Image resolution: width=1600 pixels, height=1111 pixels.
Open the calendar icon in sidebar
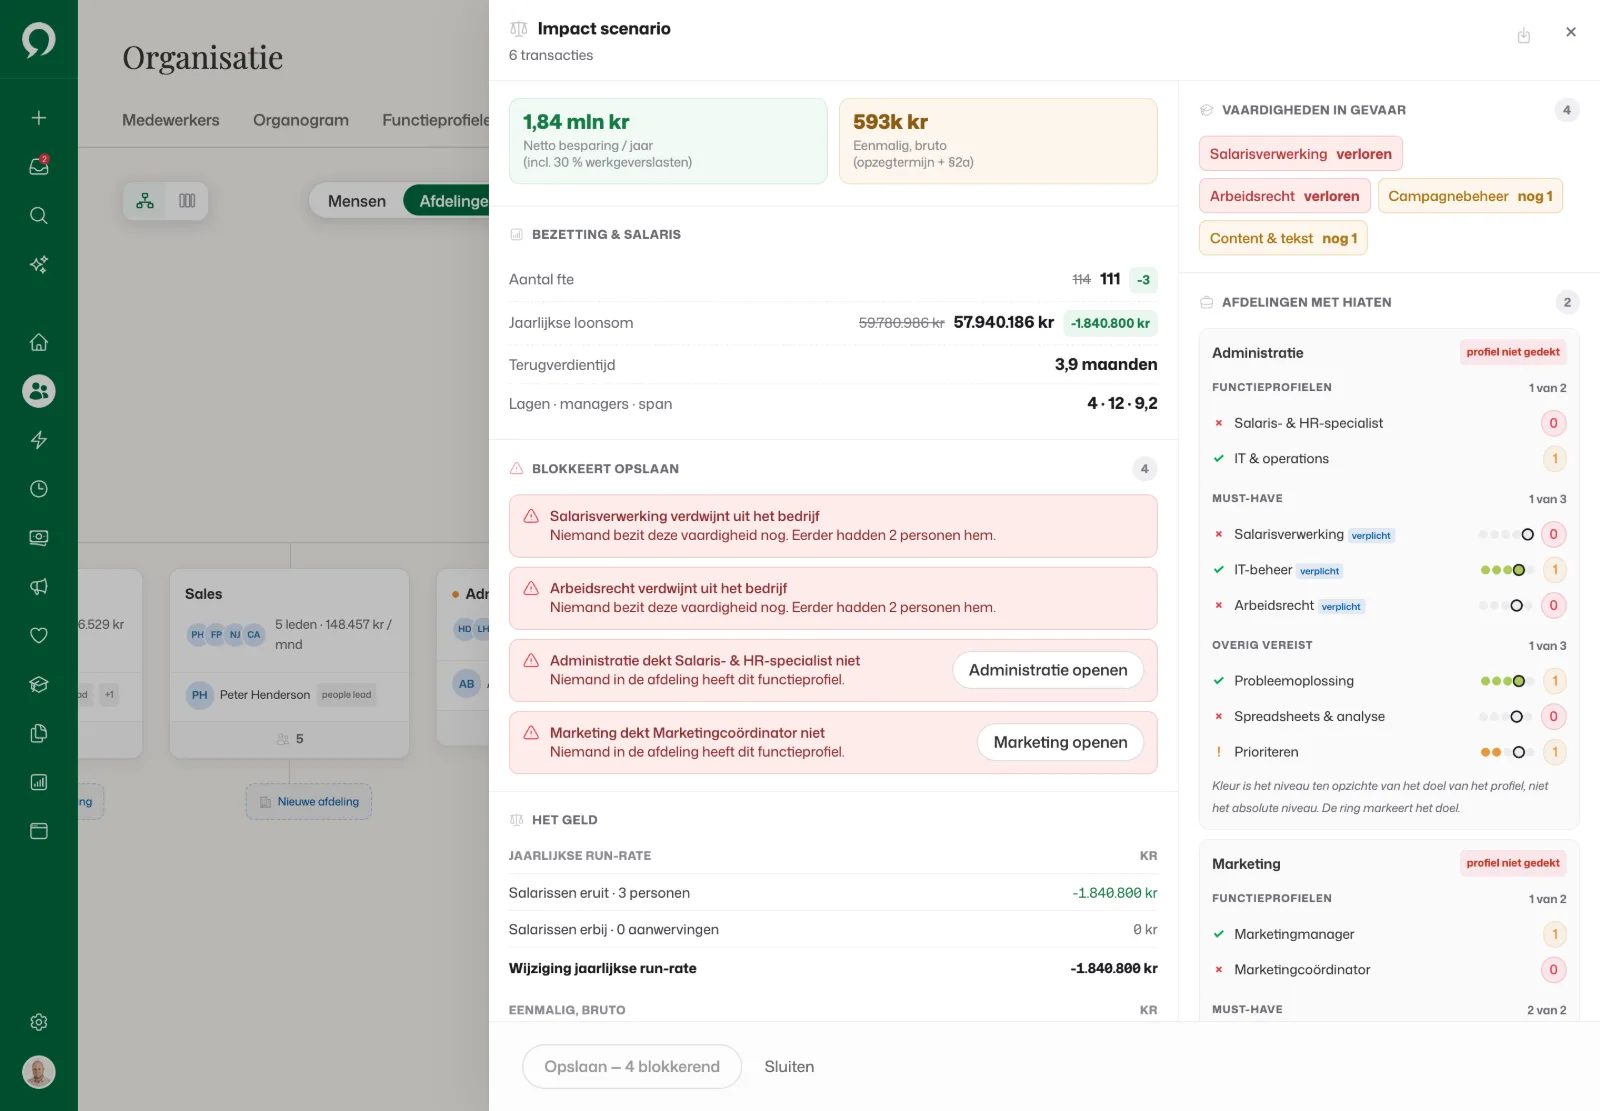39,831
